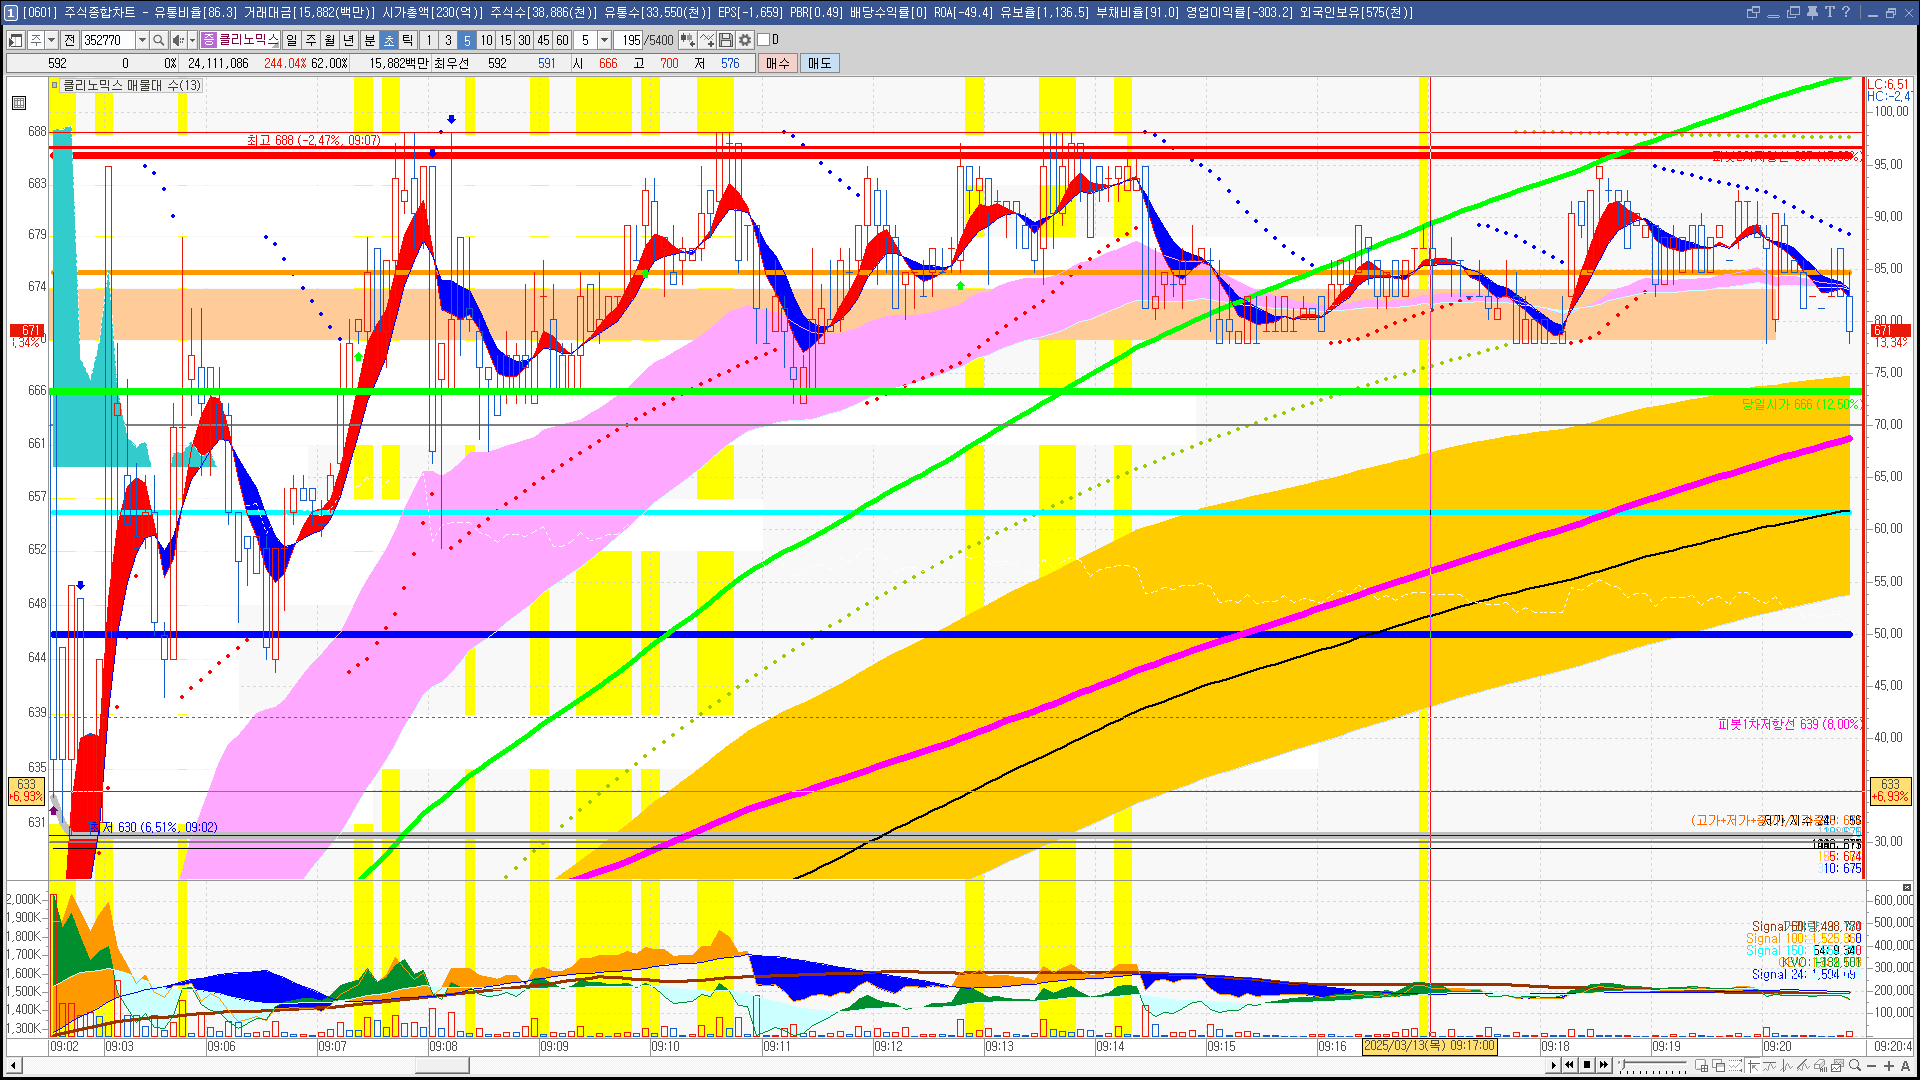Click the save chart floppy icon

726,40
